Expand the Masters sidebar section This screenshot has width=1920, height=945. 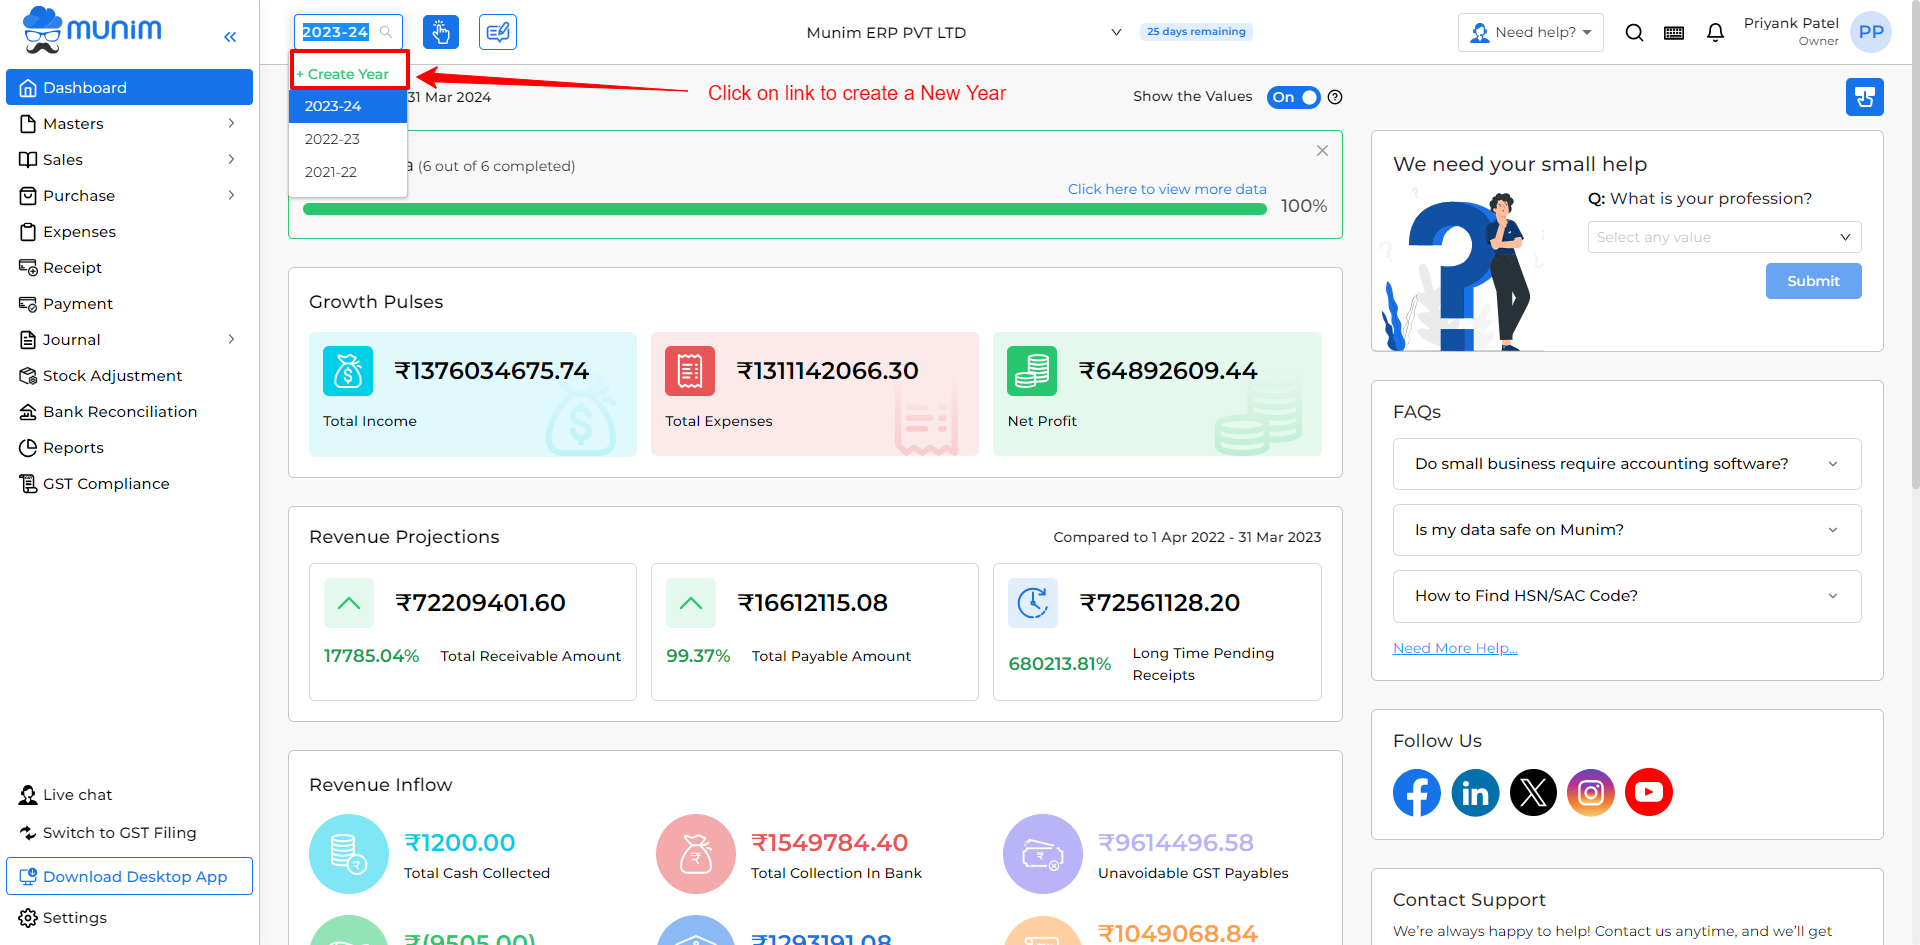(x=73, y=123)
